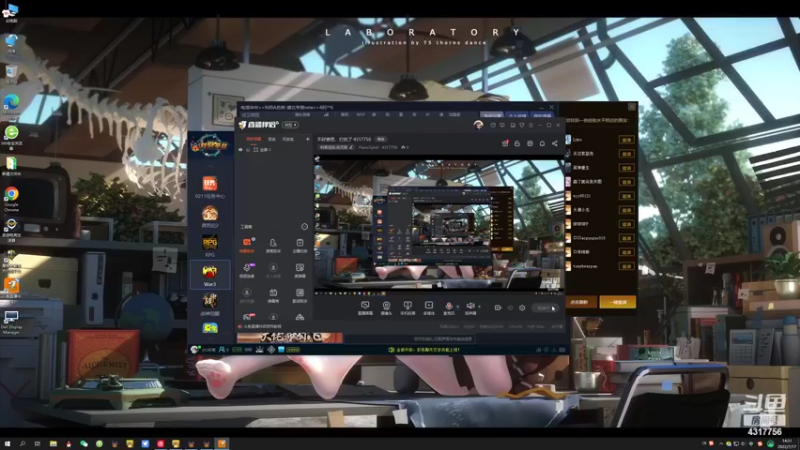Viewport: 800px width, 450px height.
Task: Click the user avatar in streaming app title bar
Action: [478, 125]
